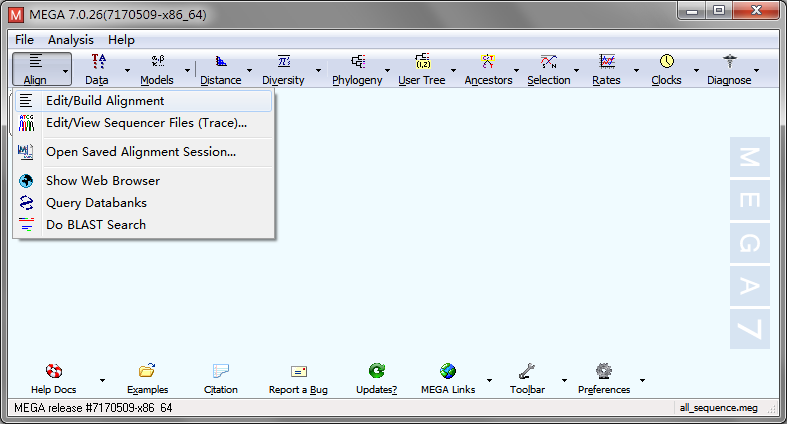Screen dimensions: 787x424
Task: Click the Diversity toolbar icon
Action: [x=284, y=62]
